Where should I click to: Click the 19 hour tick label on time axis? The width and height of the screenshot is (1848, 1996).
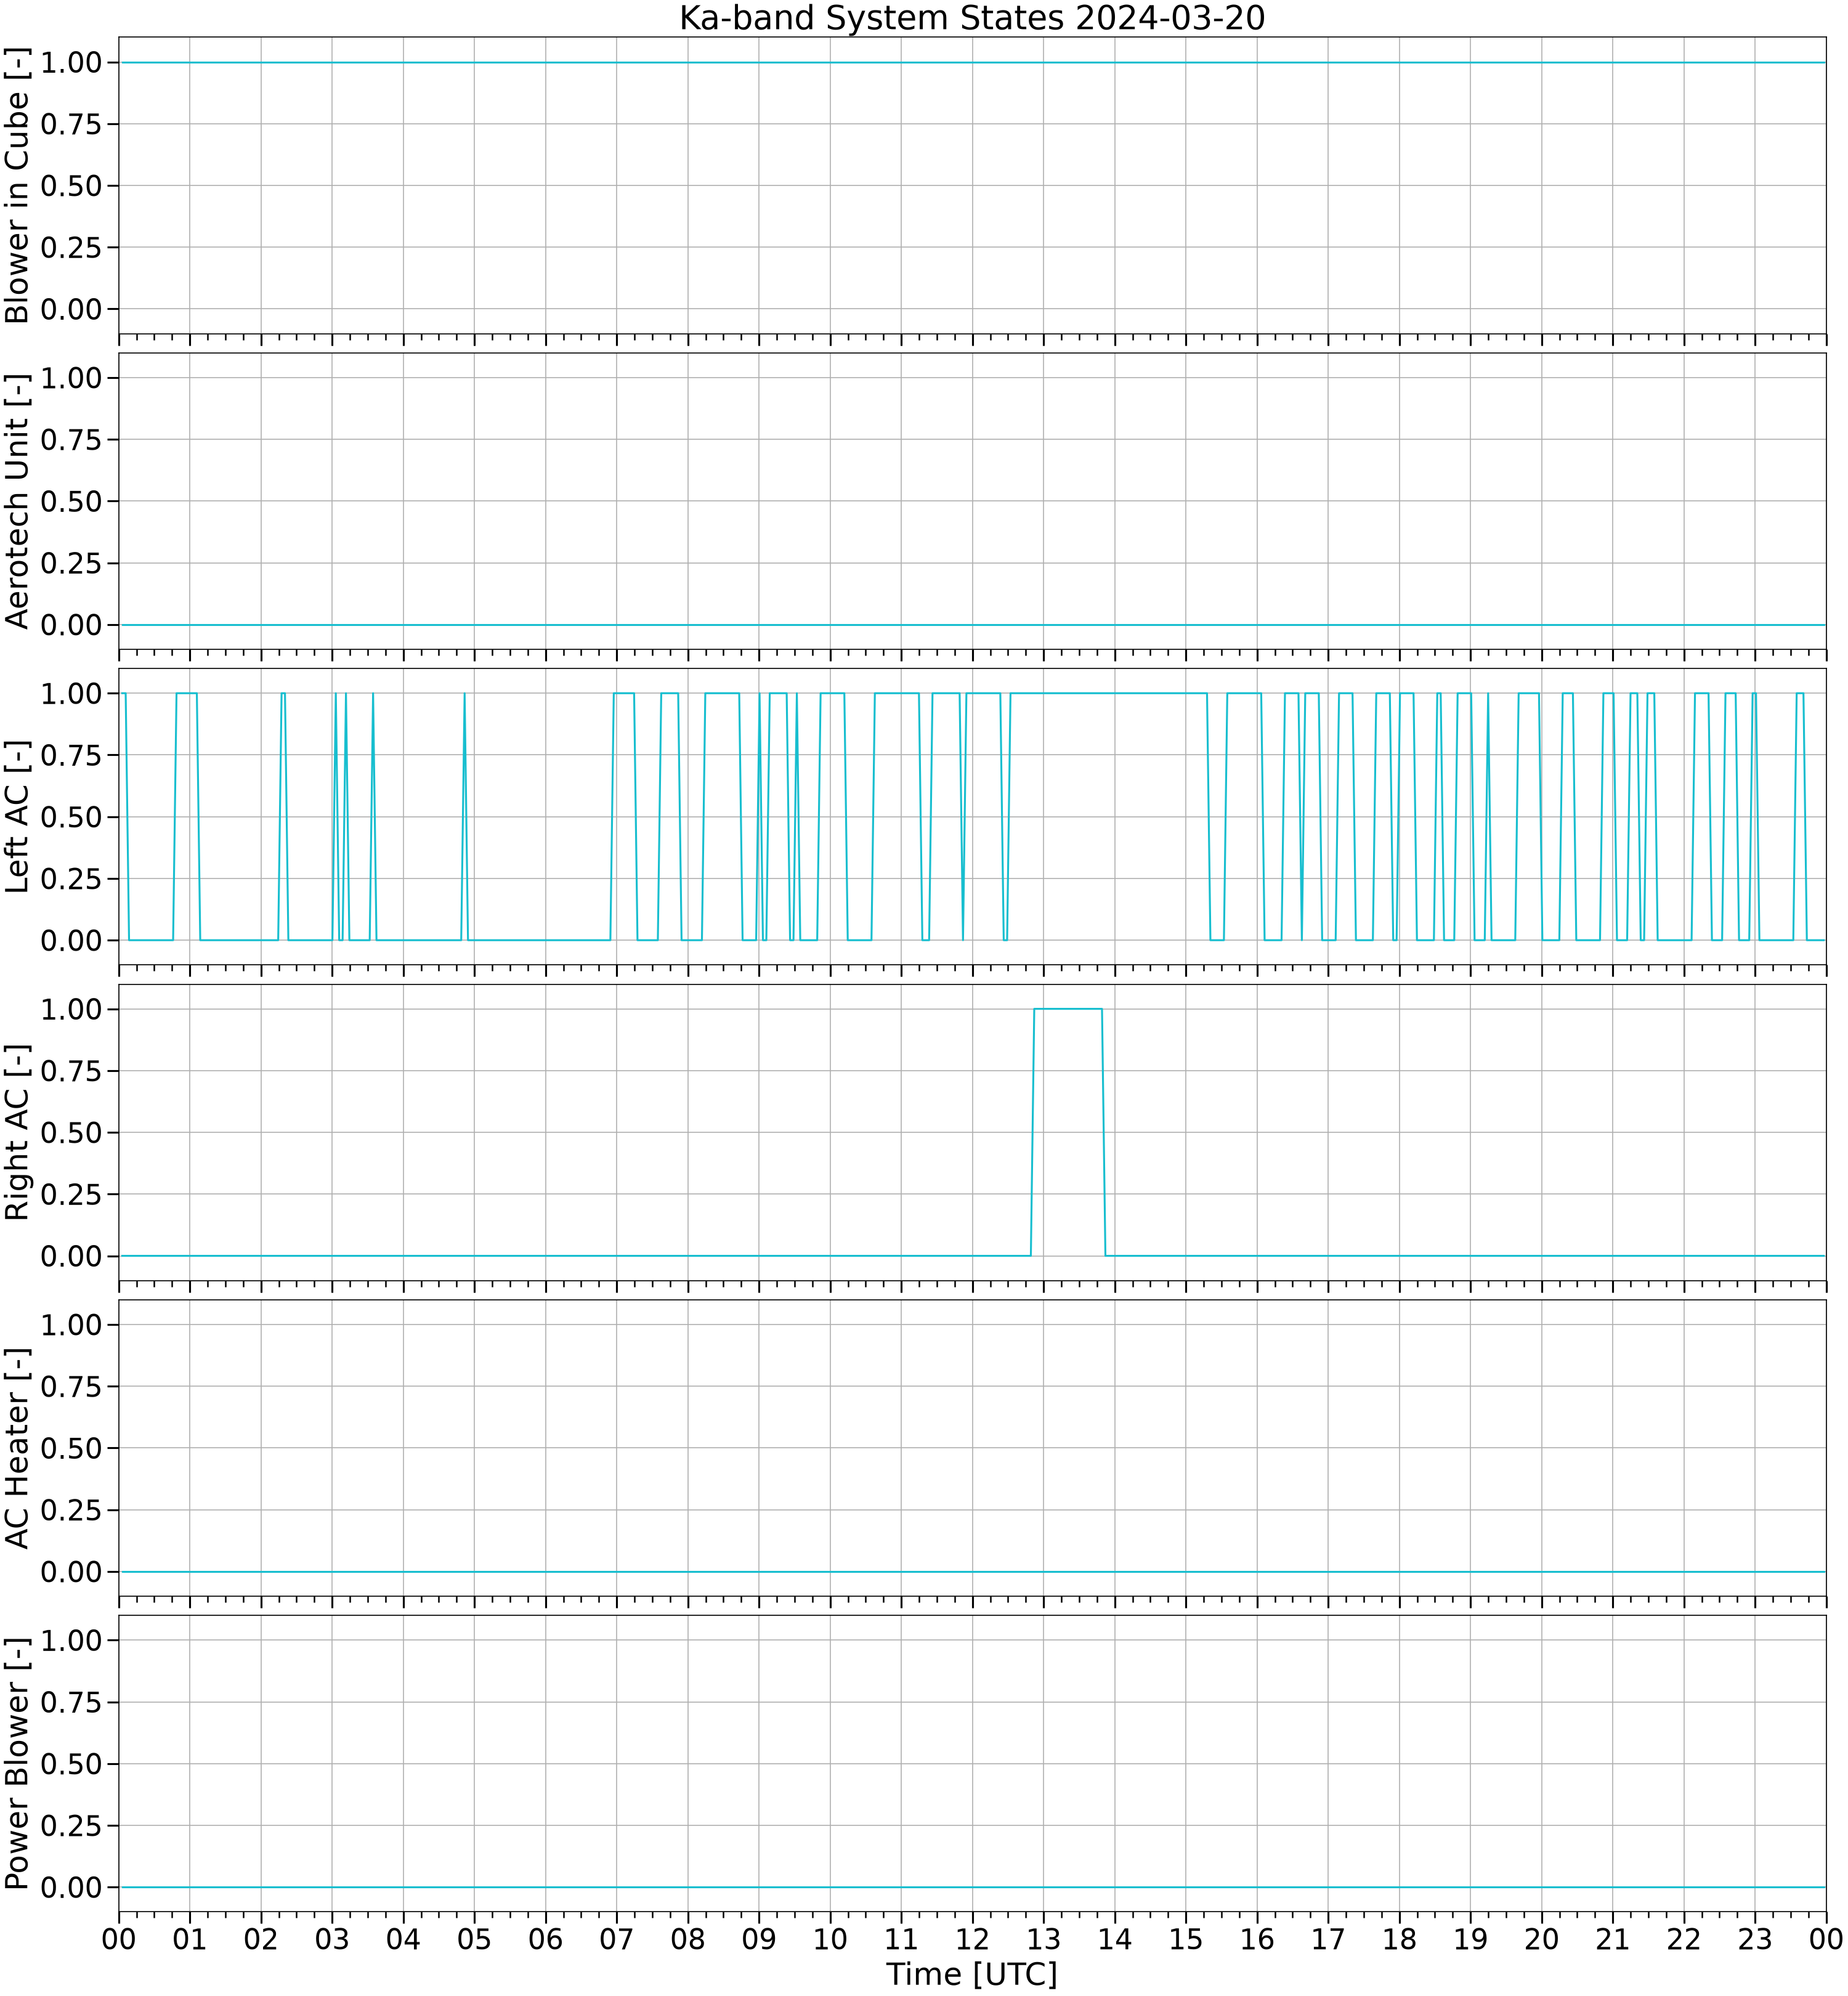tap(1471, 1939)
